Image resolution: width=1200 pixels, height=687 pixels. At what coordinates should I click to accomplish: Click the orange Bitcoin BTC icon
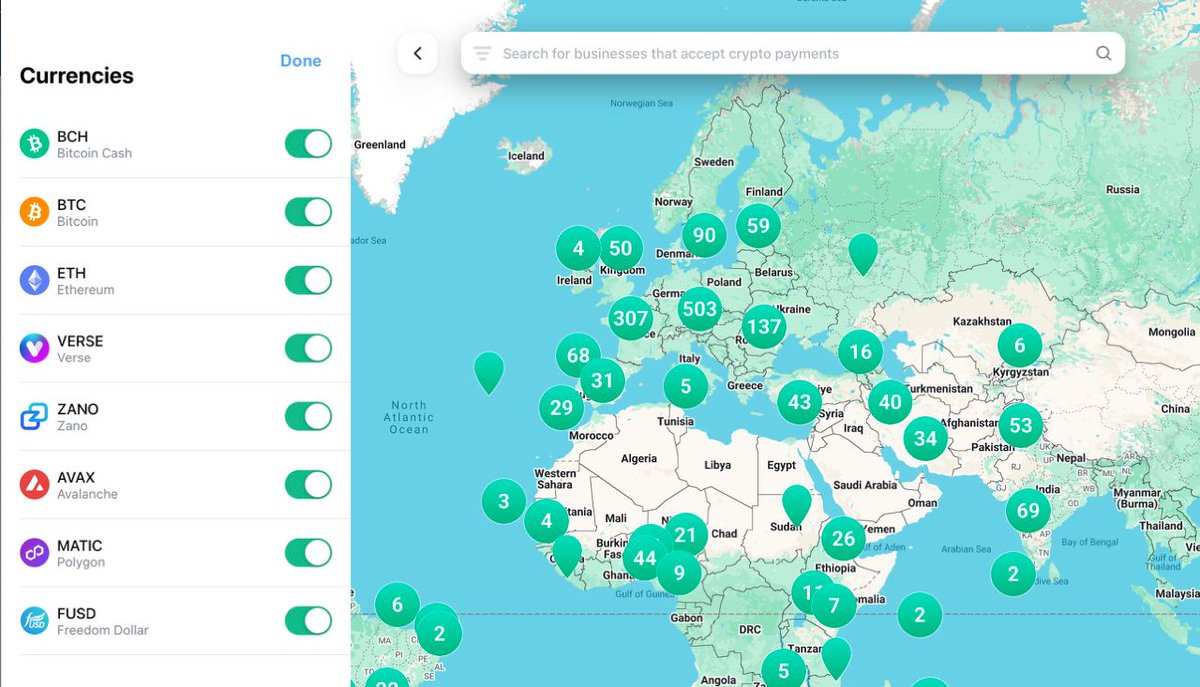pos(35,212)
